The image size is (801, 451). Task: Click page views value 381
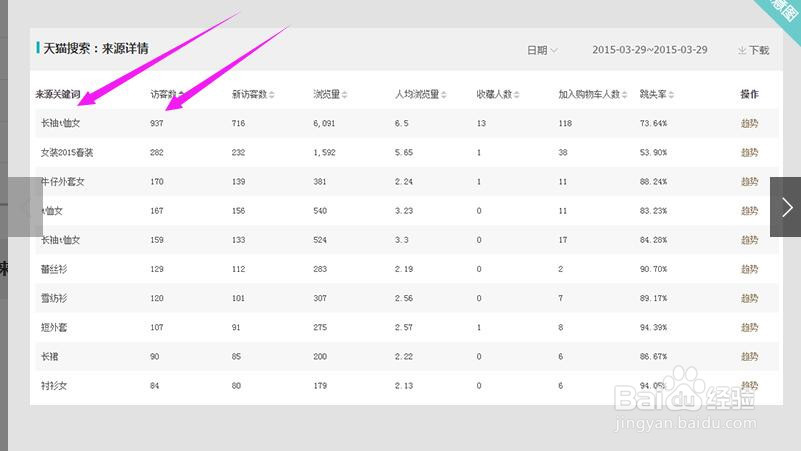click(x=320, y=181)
